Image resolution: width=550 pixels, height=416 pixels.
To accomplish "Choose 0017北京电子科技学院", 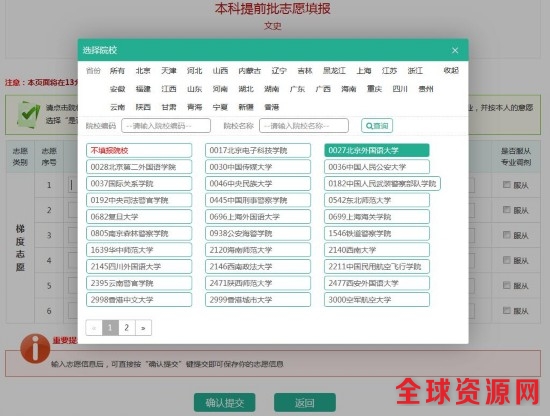I will 258,150.
